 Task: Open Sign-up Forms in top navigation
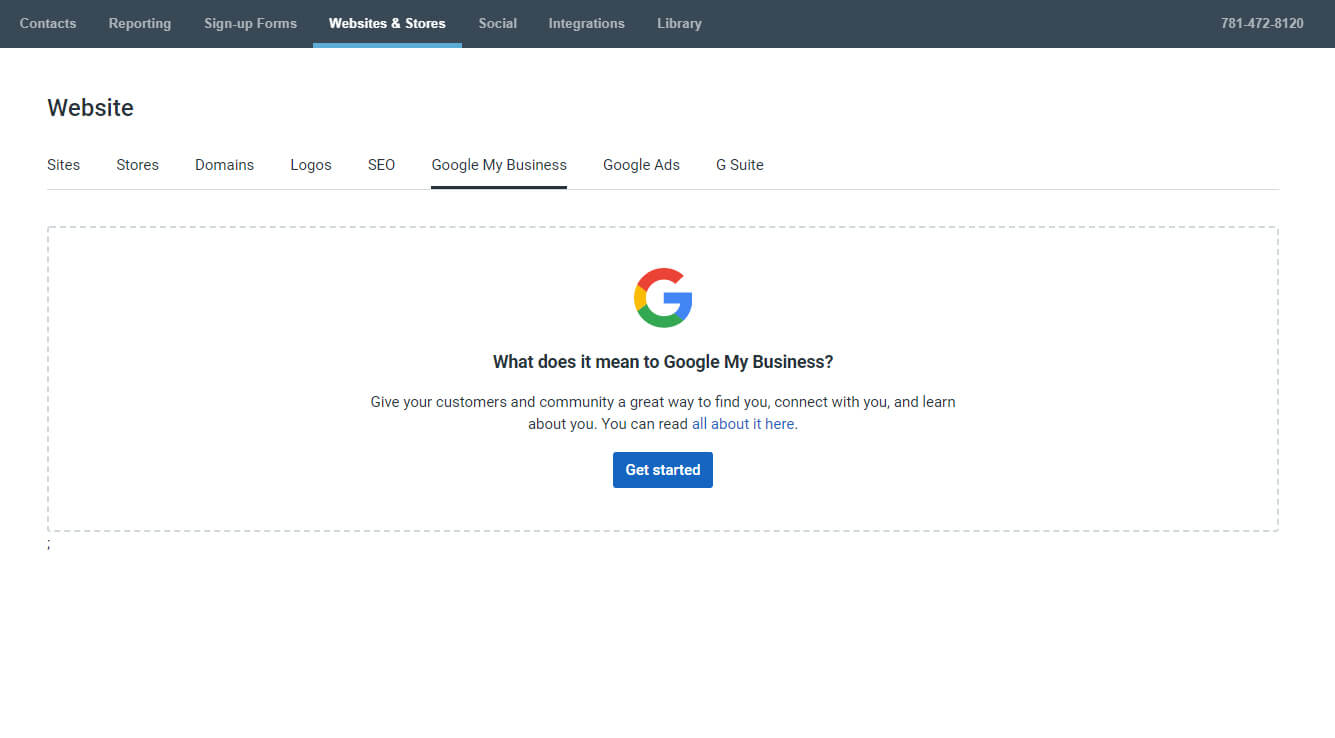pyautogui.click(x=250, y=23)
